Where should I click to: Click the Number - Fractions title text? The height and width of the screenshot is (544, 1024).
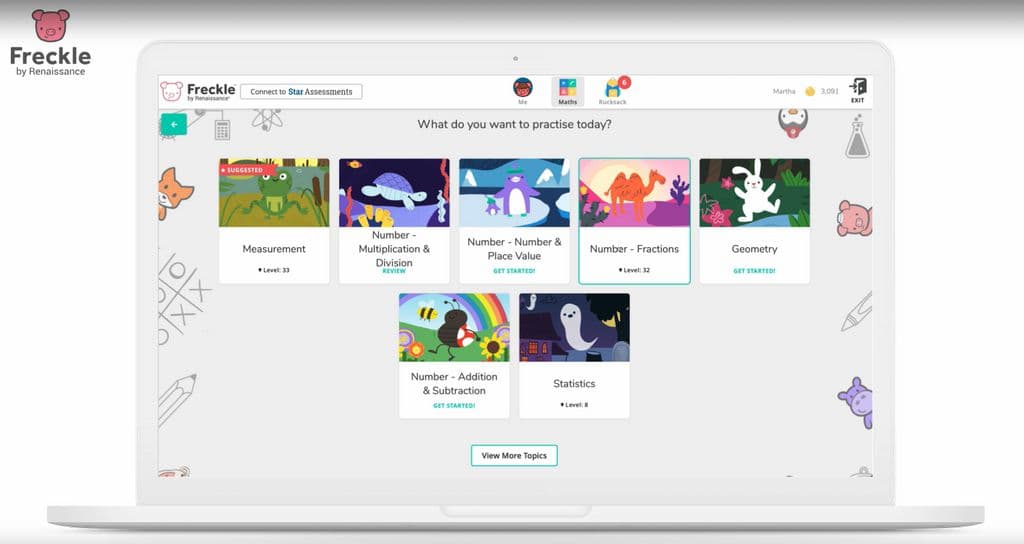point(634,249)
